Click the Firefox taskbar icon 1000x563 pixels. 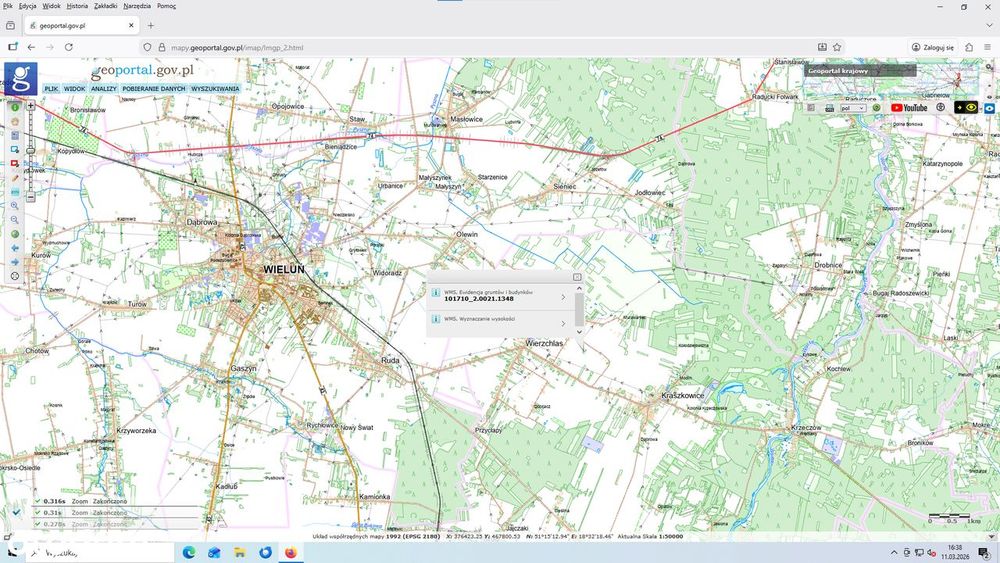[x=291, y=552]
